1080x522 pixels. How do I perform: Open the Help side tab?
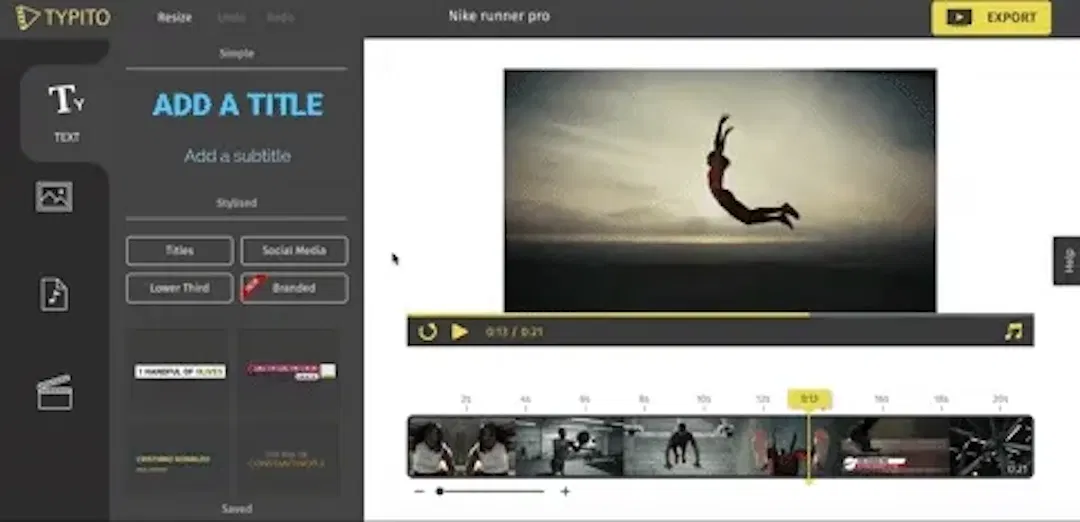pyautogui.click(x=1067, y=261)
